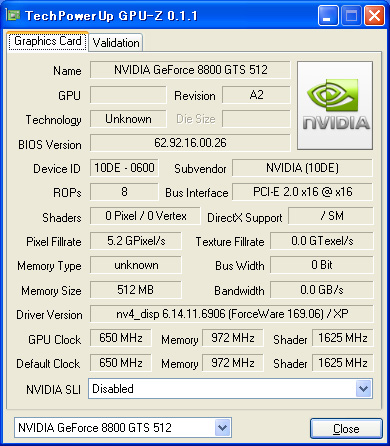Click GPU Clock row Shader value 1625 MHz
This screenshot has height=446, width=390.
[343, 338]
